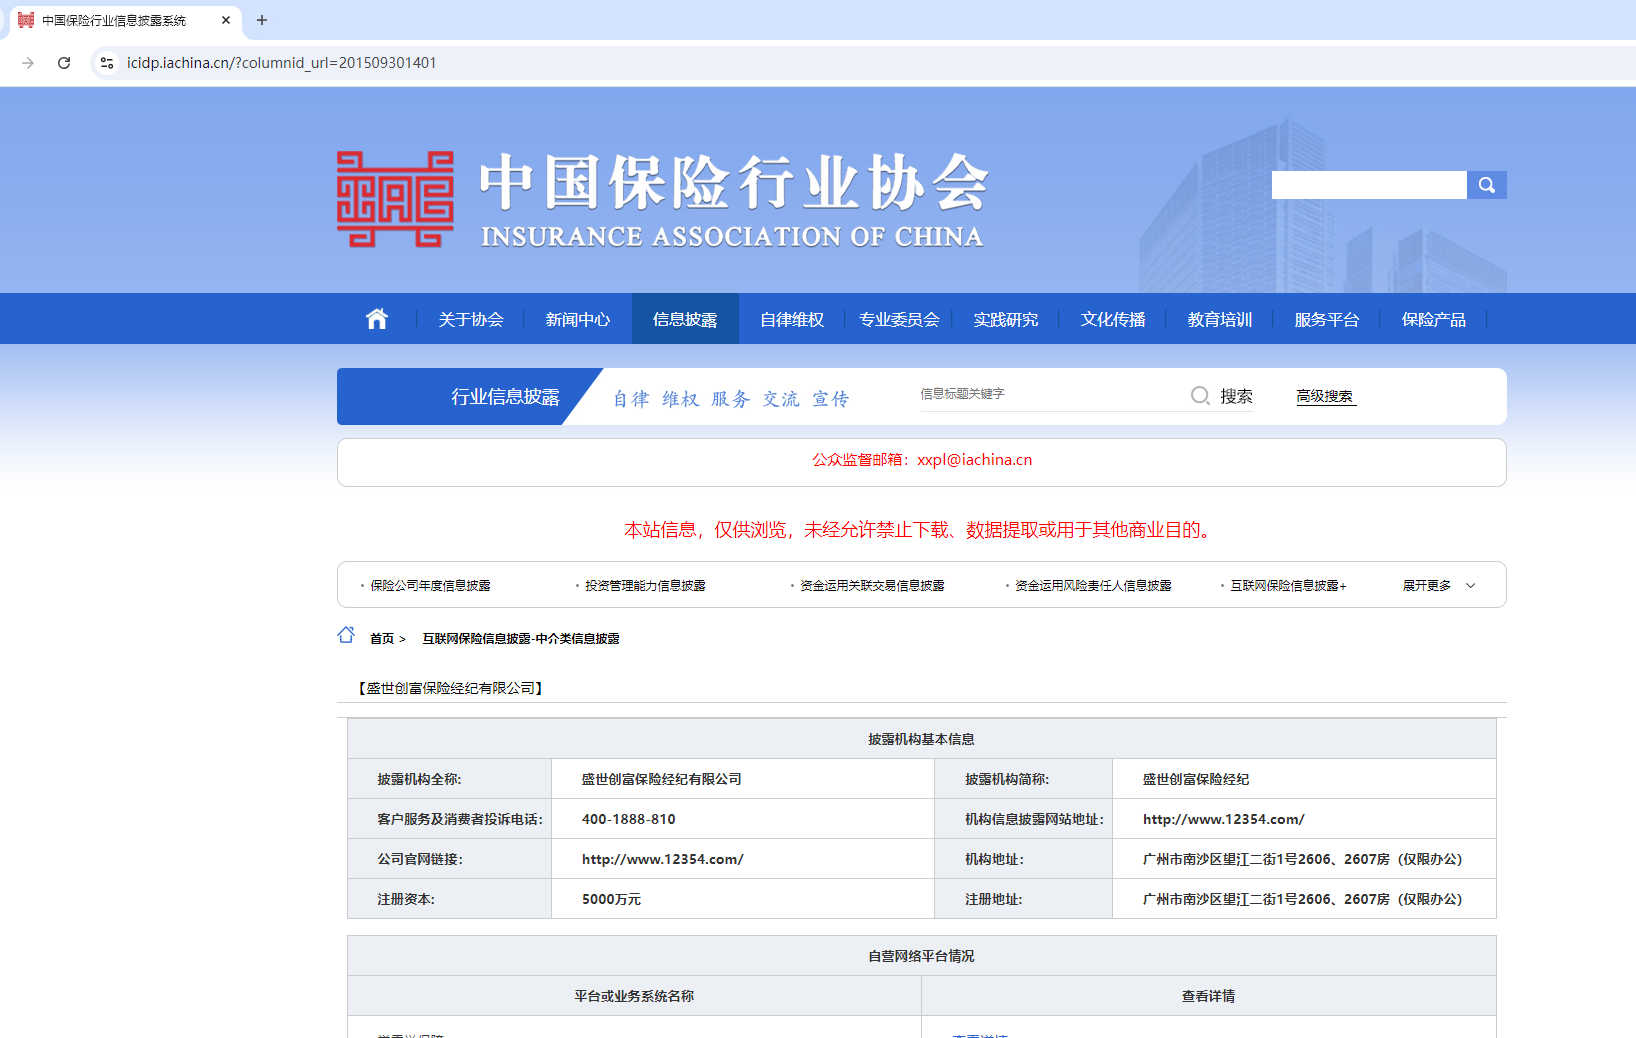
Task: Open the 信息披露 navigation menu
Action: [685, 320]
